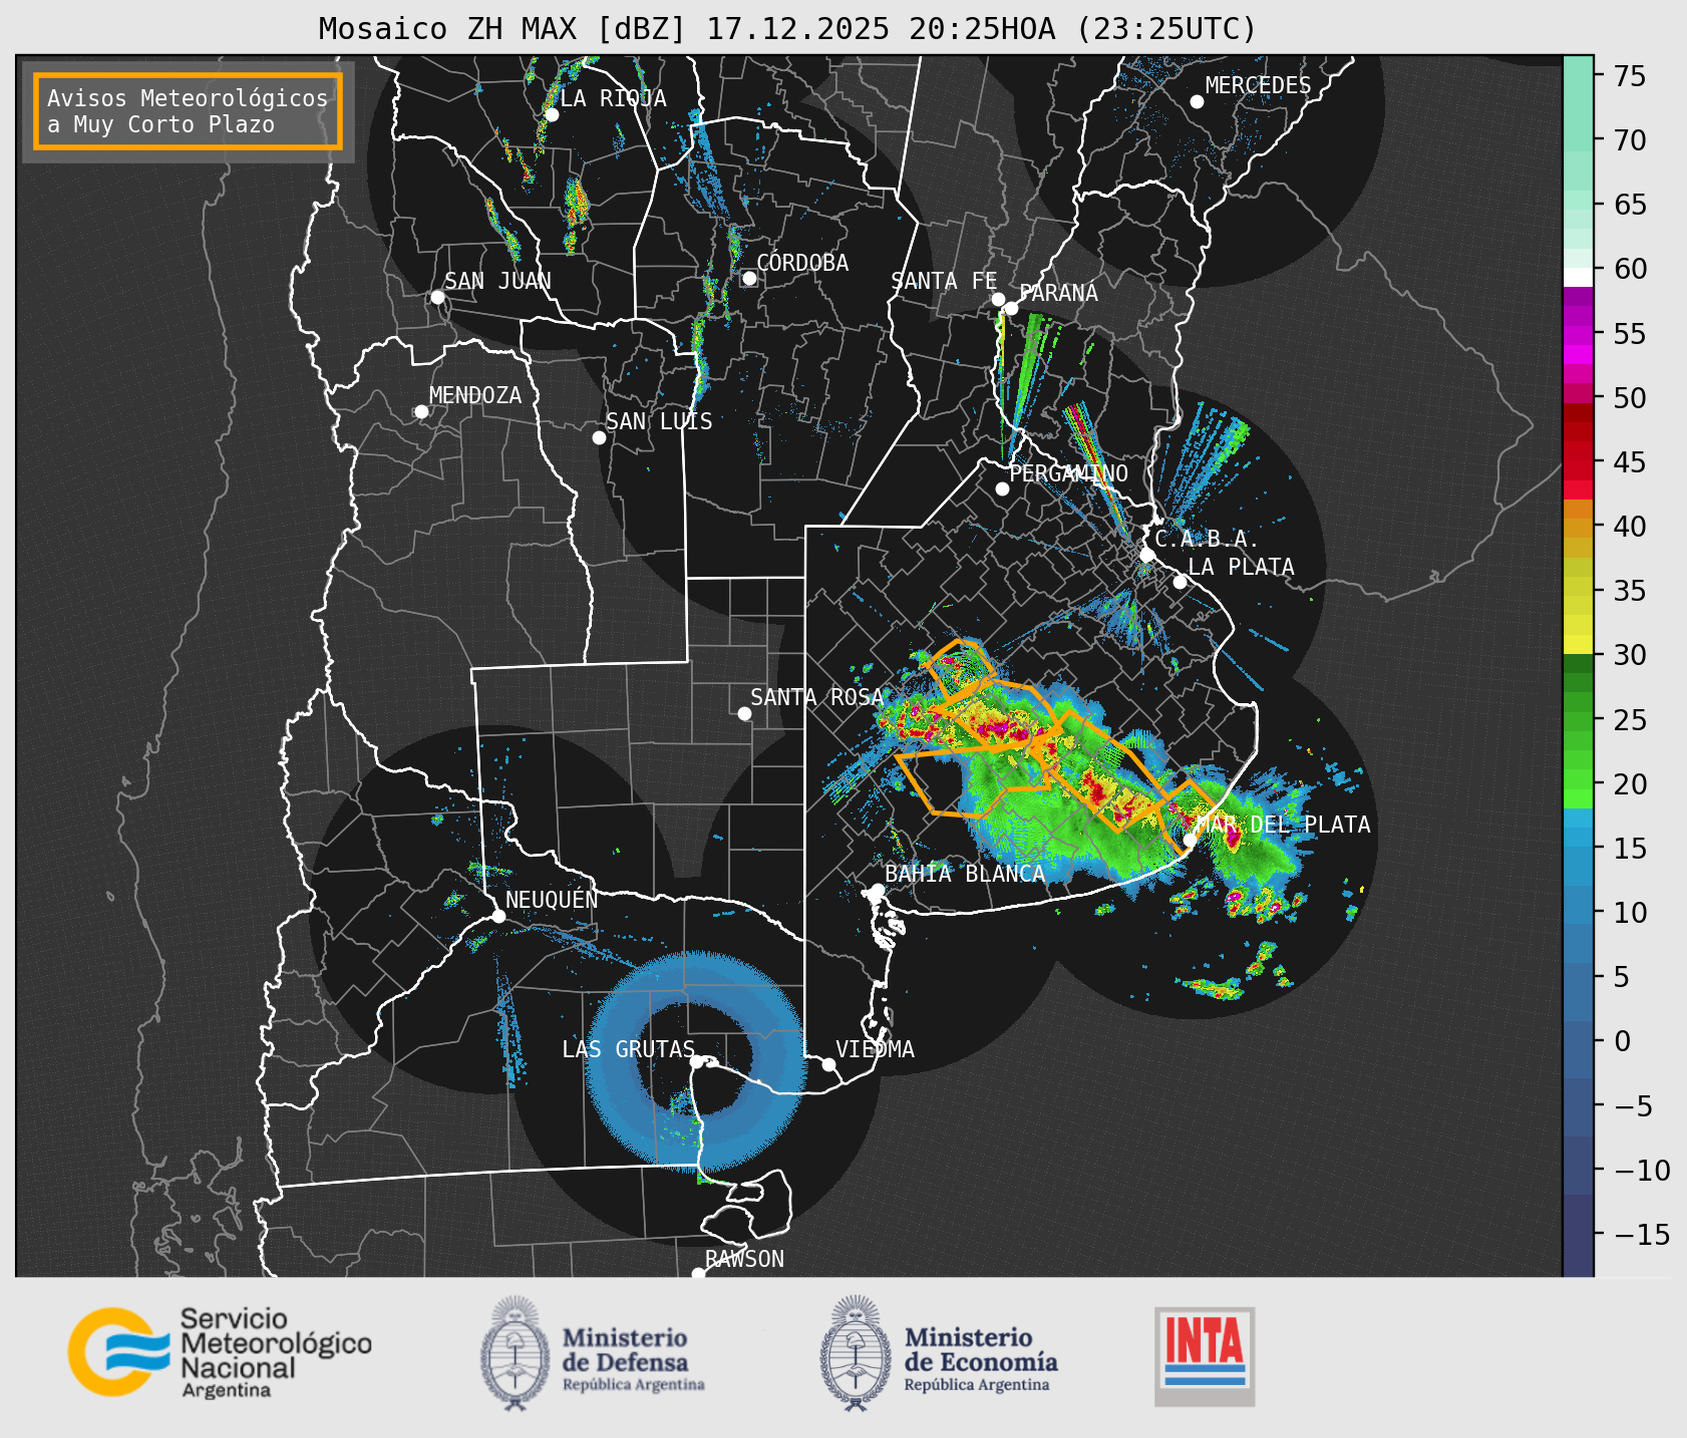
Task: Click the PARANÁ label
Action: click(1058, 293)
